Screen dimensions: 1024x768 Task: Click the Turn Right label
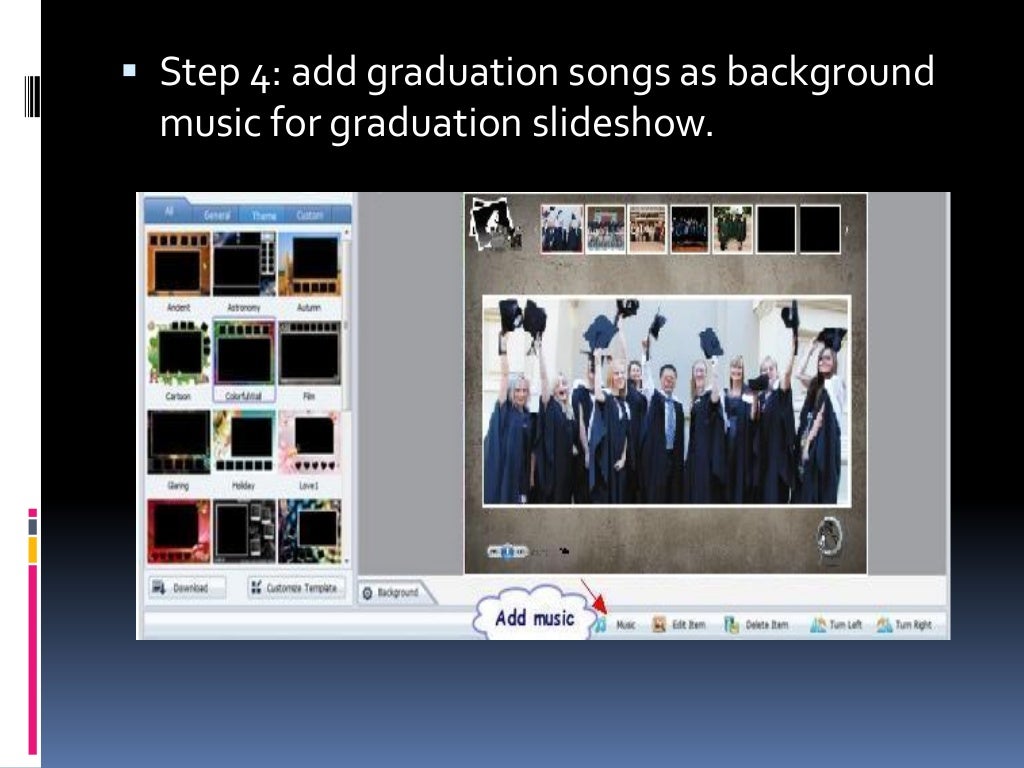914,625
